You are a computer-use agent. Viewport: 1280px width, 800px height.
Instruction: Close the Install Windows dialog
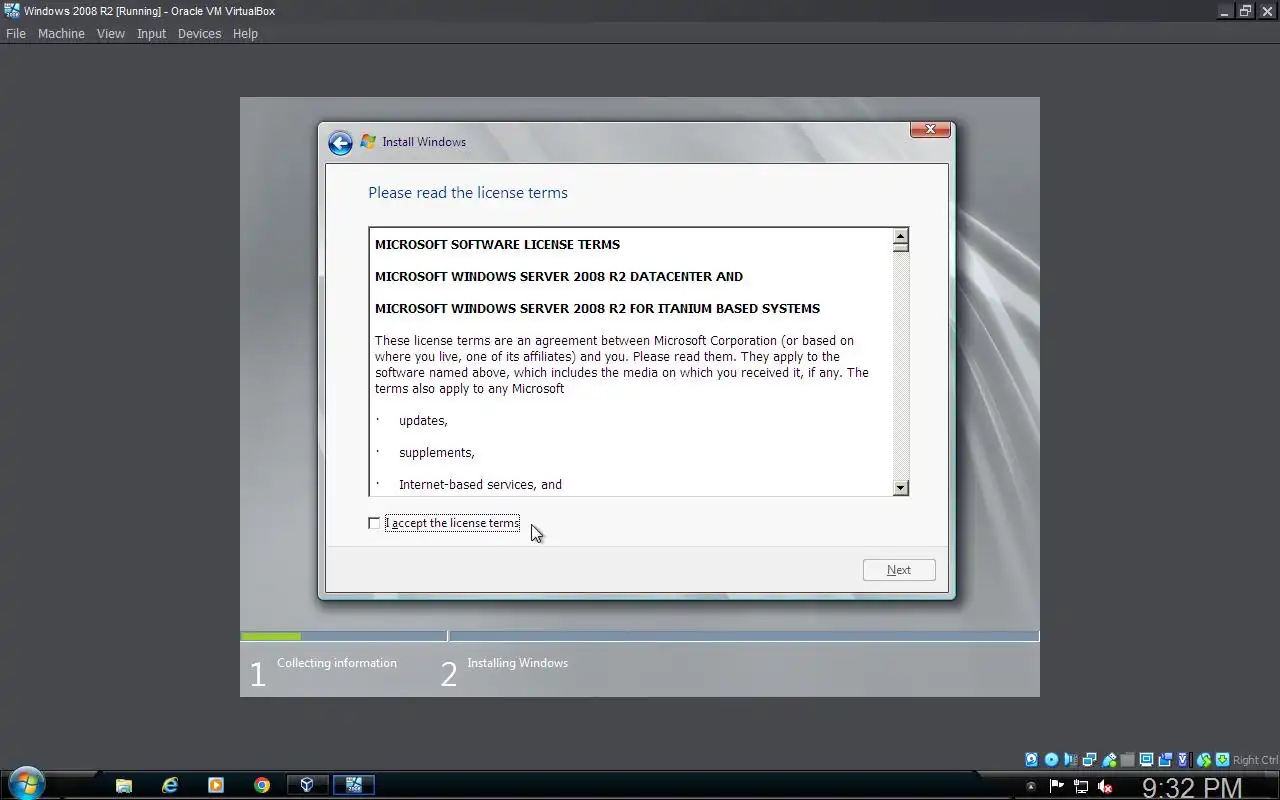tap(930, 129)
